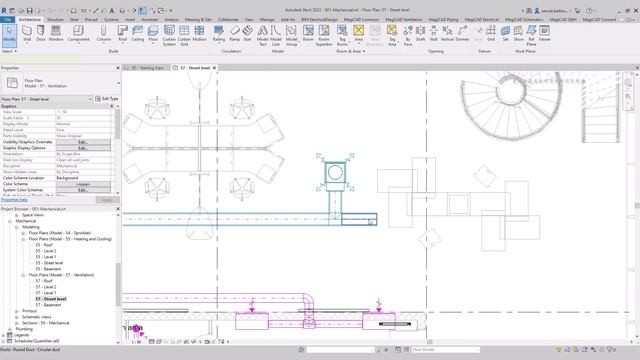
Task: Select the Dormer opening tool
Action: [462, 33]
